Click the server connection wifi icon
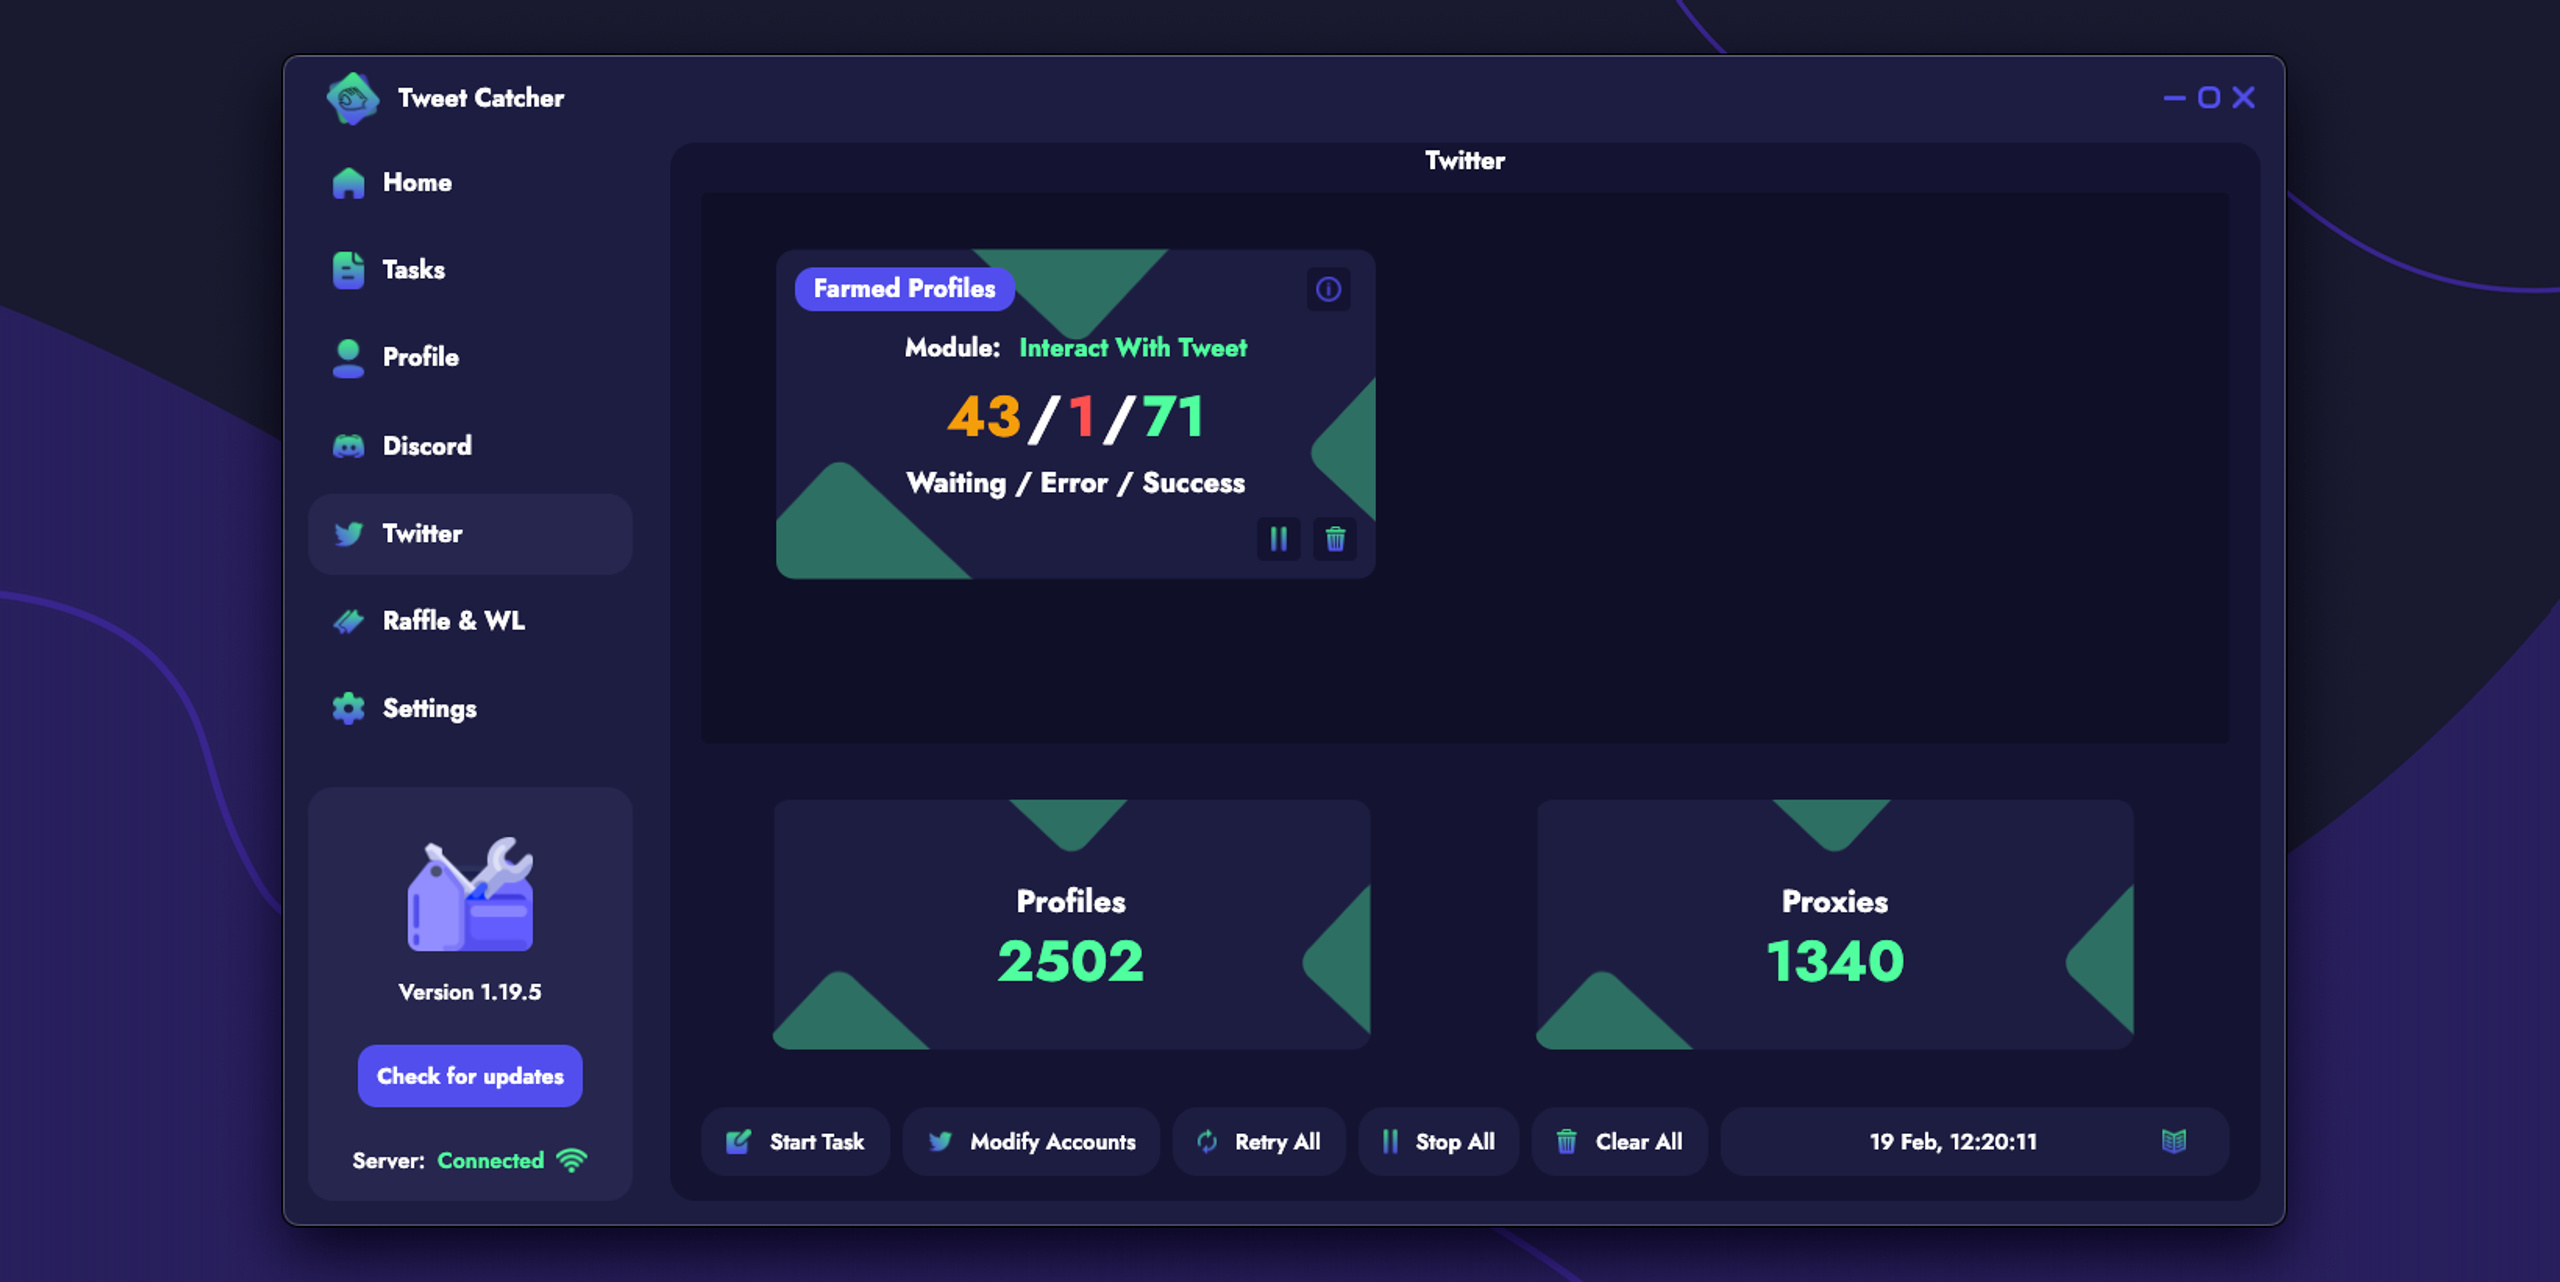Viewport: 2560px width, 1282px height. coord(572,1160)
